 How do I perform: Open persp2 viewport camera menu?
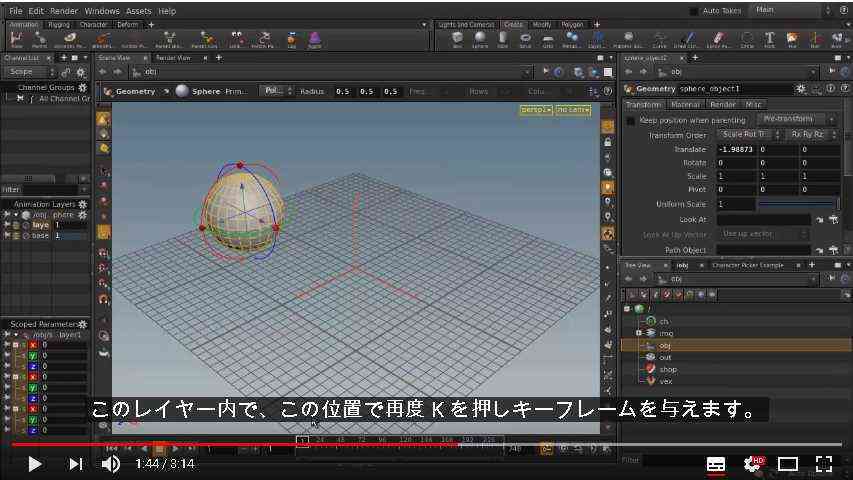click(535, 110)
